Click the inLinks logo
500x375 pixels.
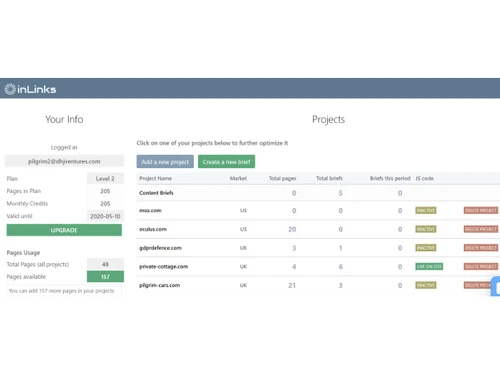[30, 89]
